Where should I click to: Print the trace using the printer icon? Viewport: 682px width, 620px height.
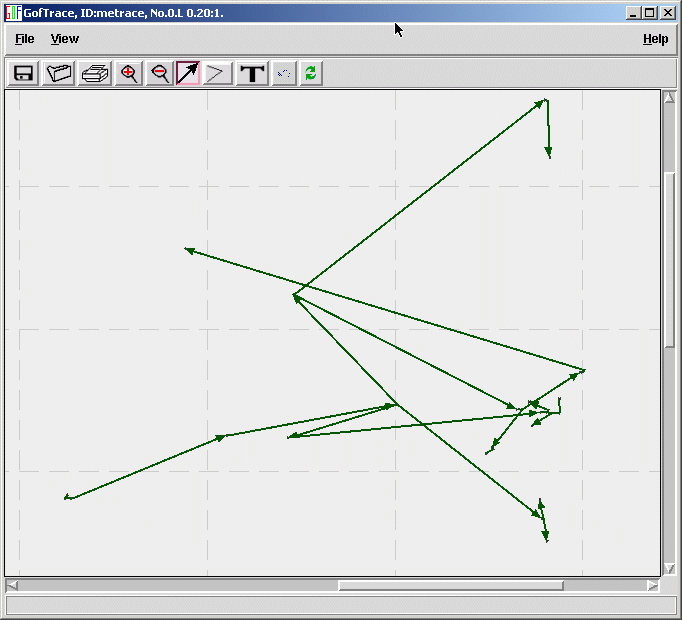tap(95, 73)
